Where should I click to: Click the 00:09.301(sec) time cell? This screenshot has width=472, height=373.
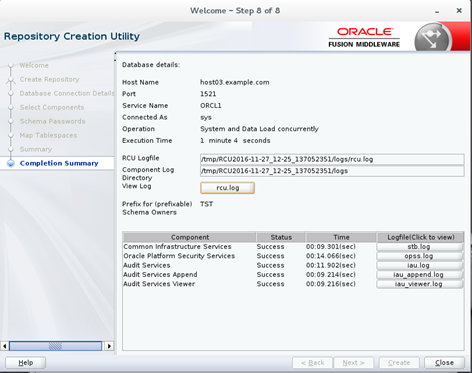point(331,247)
